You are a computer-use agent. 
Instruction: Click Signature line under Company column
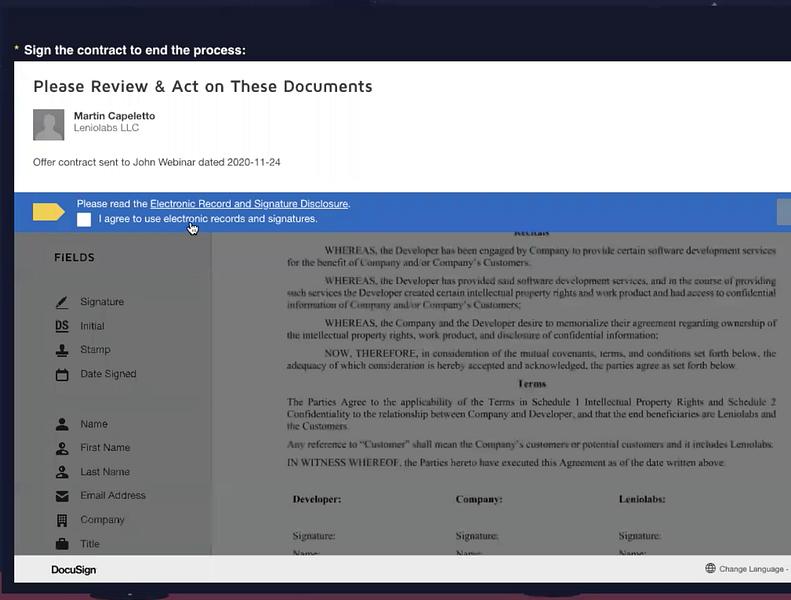[477, 536]
